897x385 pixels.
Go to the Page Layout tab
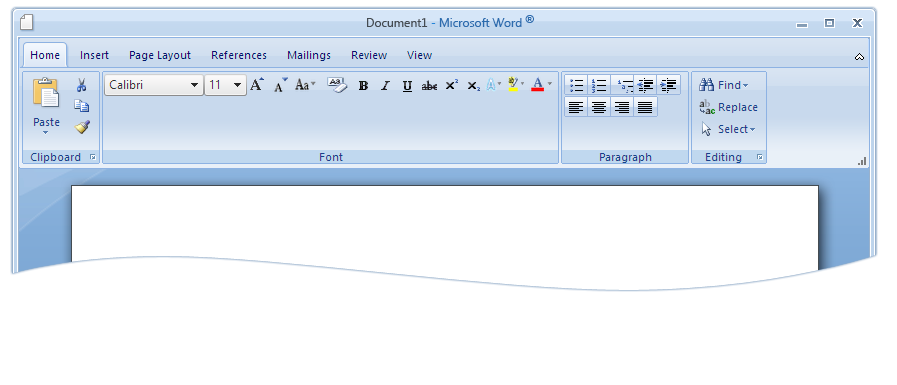pos(160,55)
